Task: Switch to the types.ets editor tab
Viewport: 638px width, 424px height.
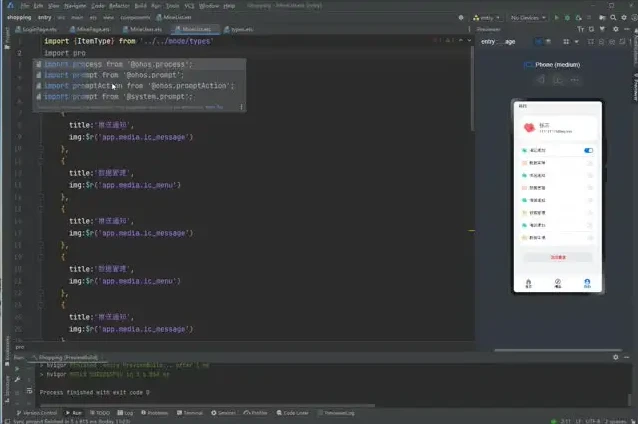Action: point(240,30)
